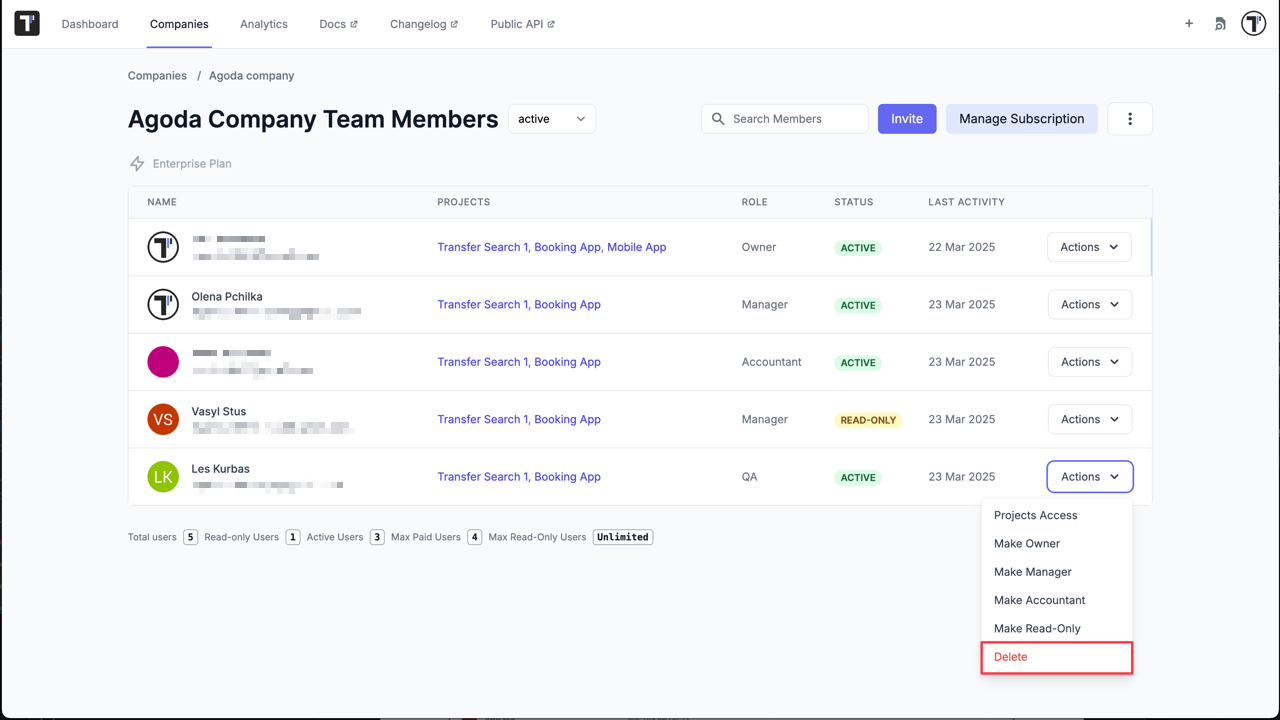Click Olena Pchilka's pink avatar swatch
1280x720 pixels.
163,362
